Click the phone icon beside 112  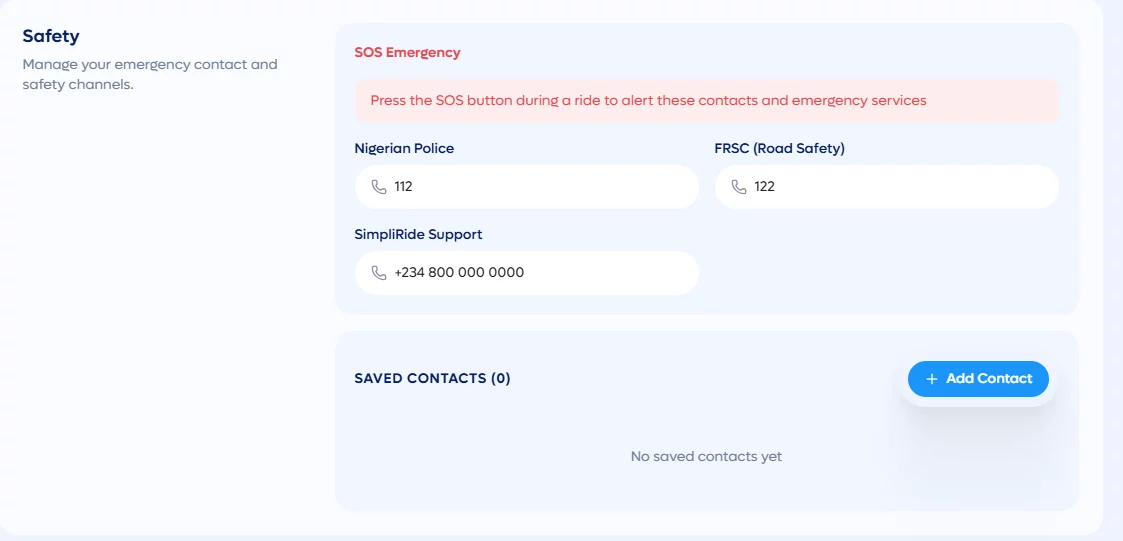[379, 187]
